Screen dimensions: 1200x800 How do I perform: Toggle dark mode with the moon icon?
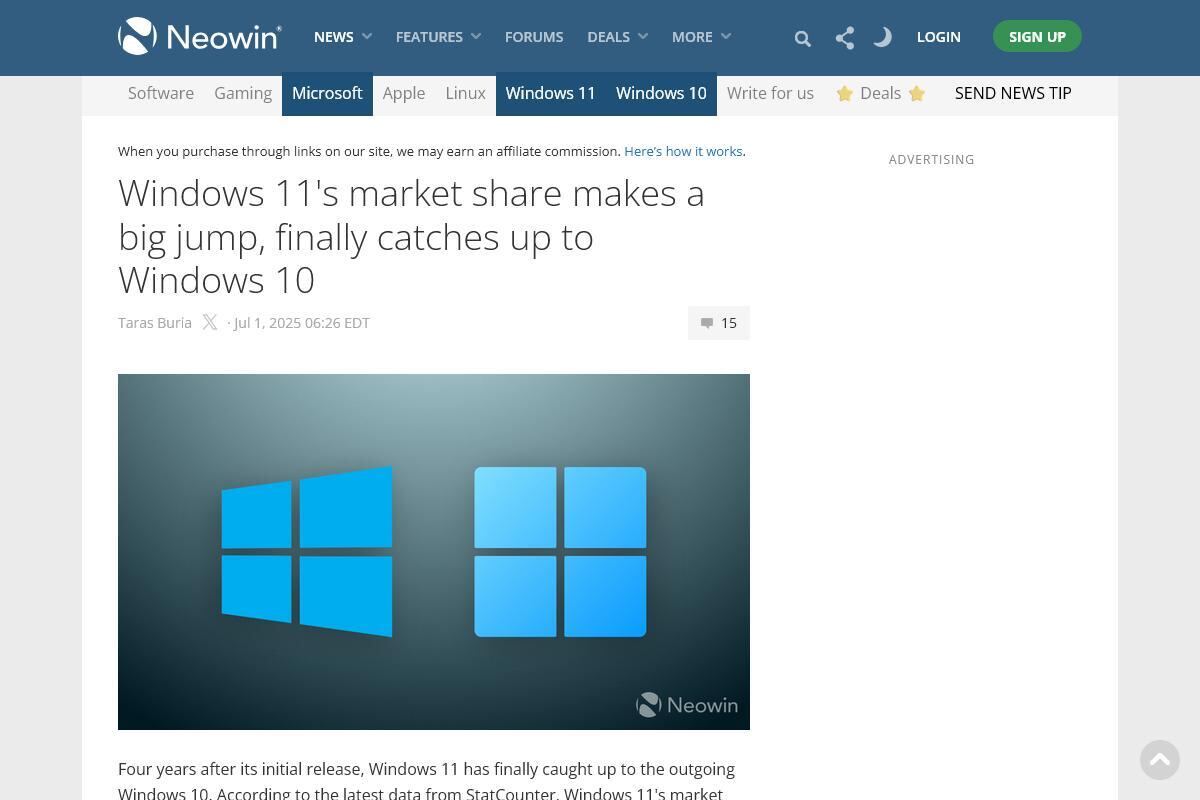[x=882, y=37]
